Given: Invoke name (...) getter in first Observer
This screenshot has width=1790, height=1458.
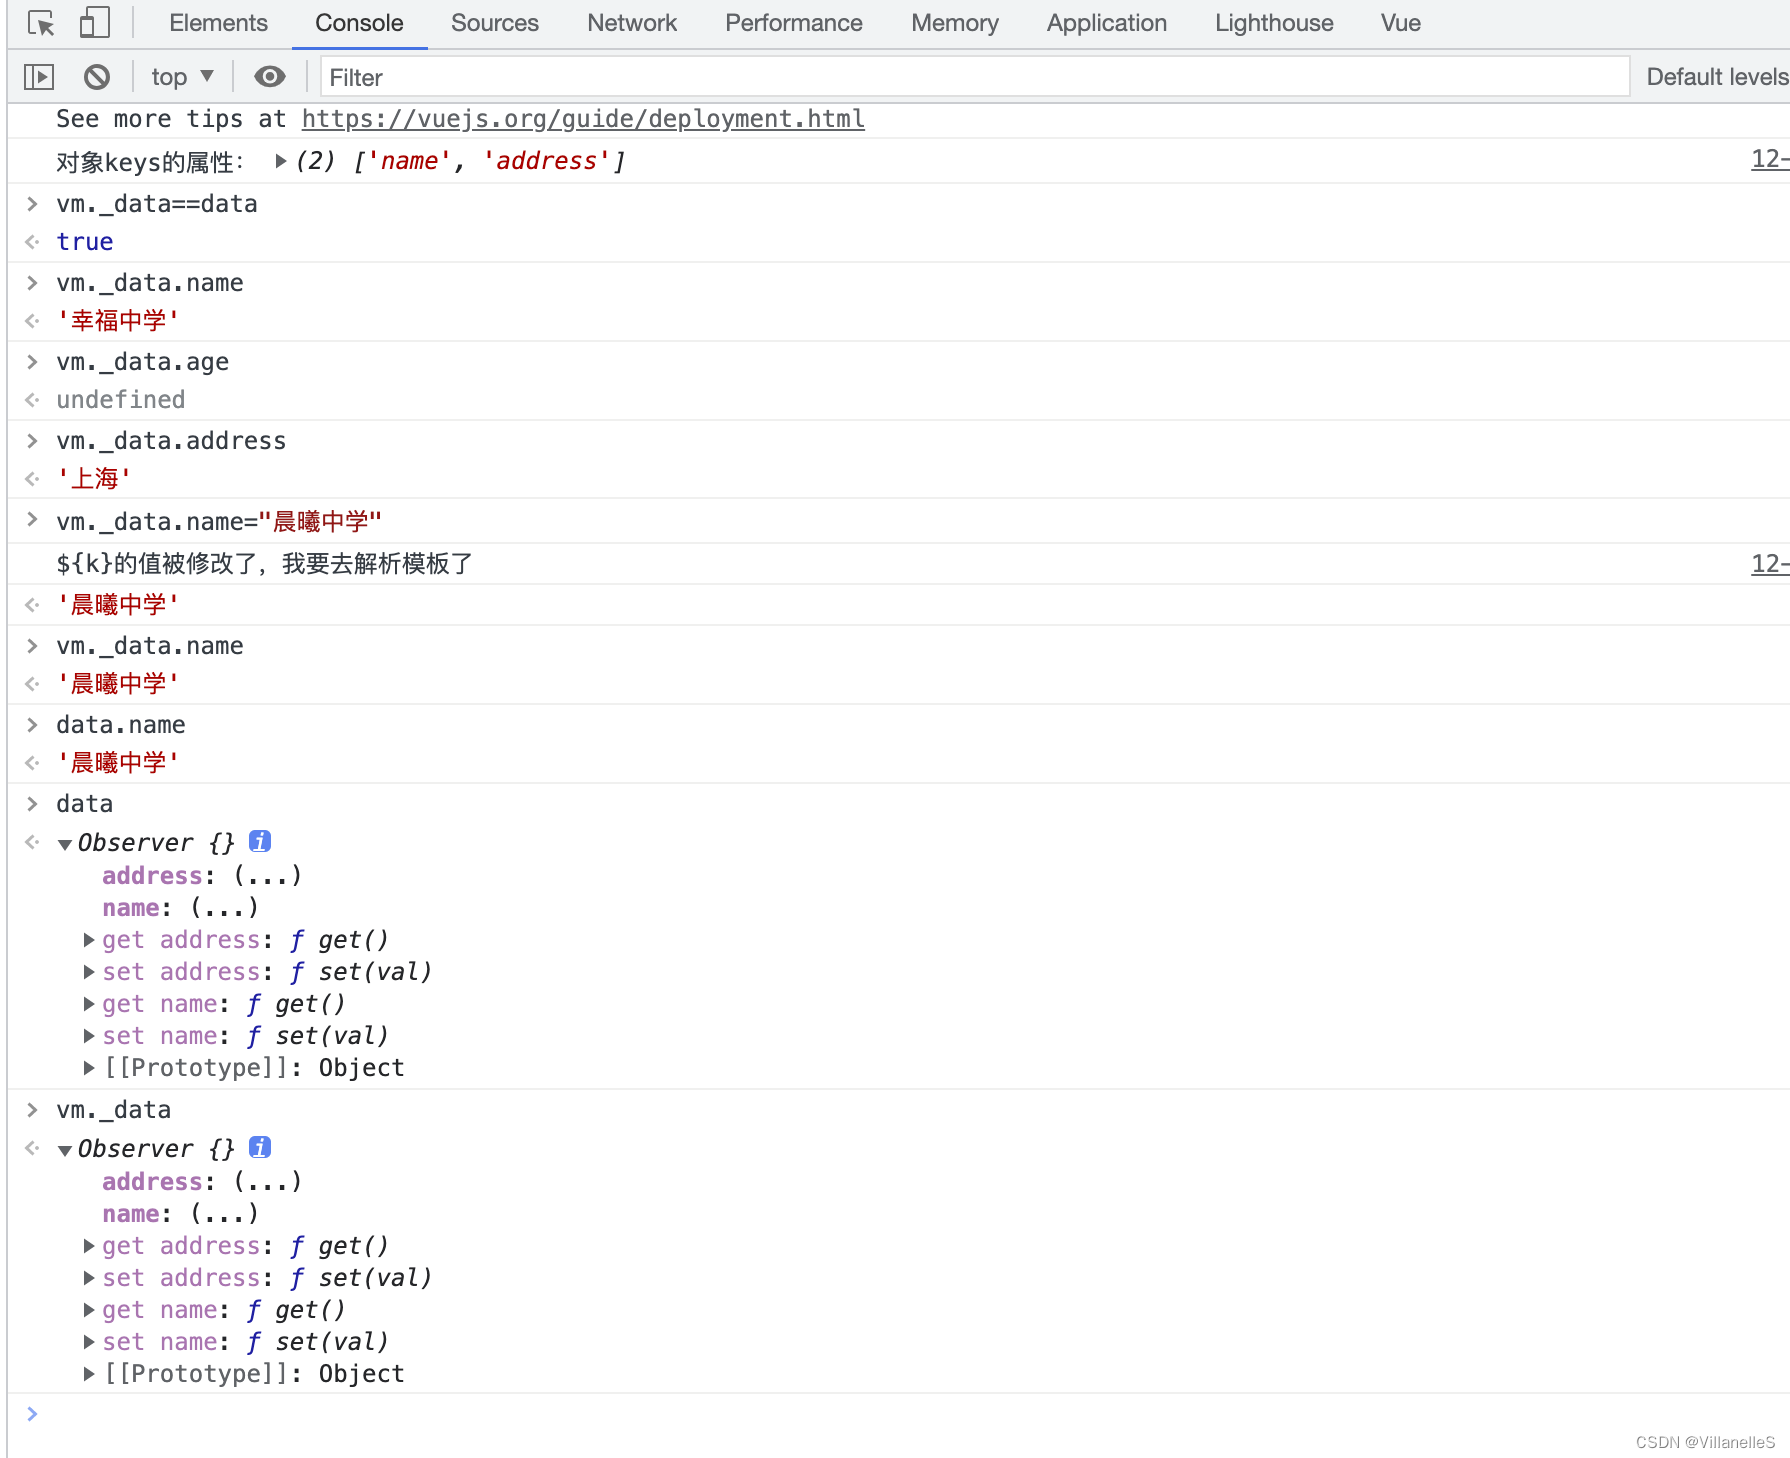Looking at the screenshot, I should click(x=225, y=908).
